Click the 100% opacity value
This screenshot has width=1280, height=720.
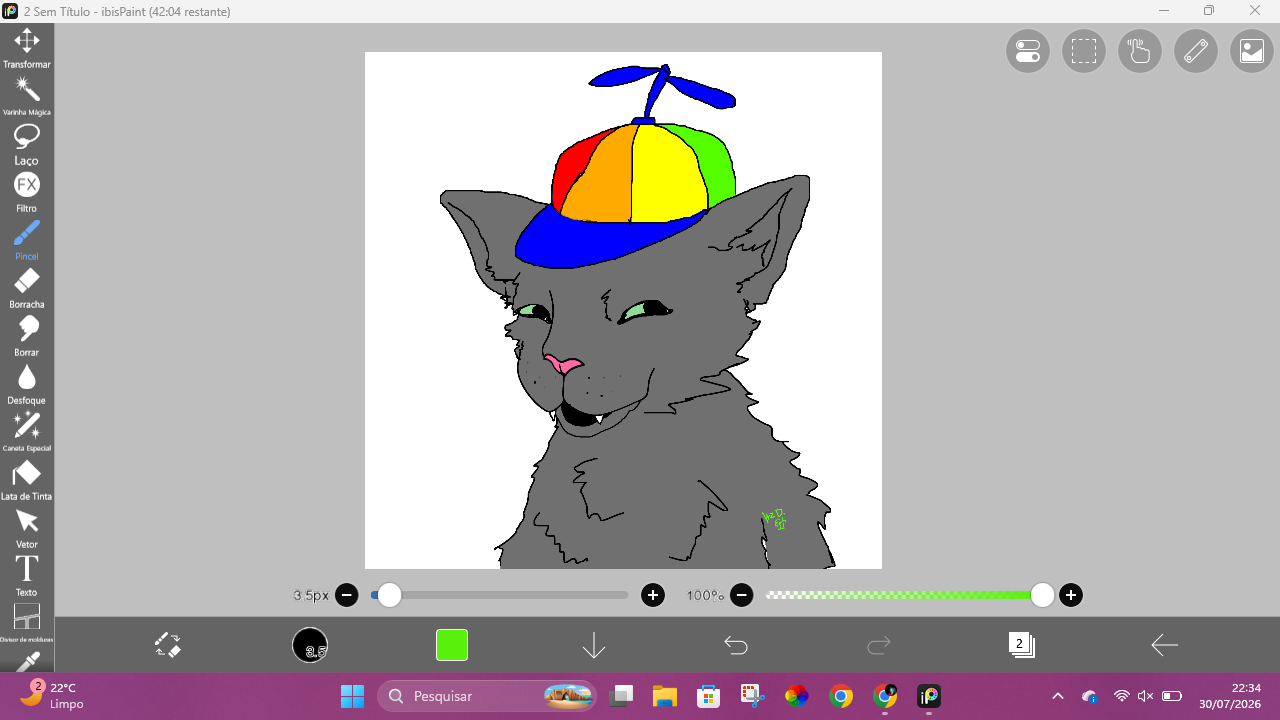(x=705, y=596)
